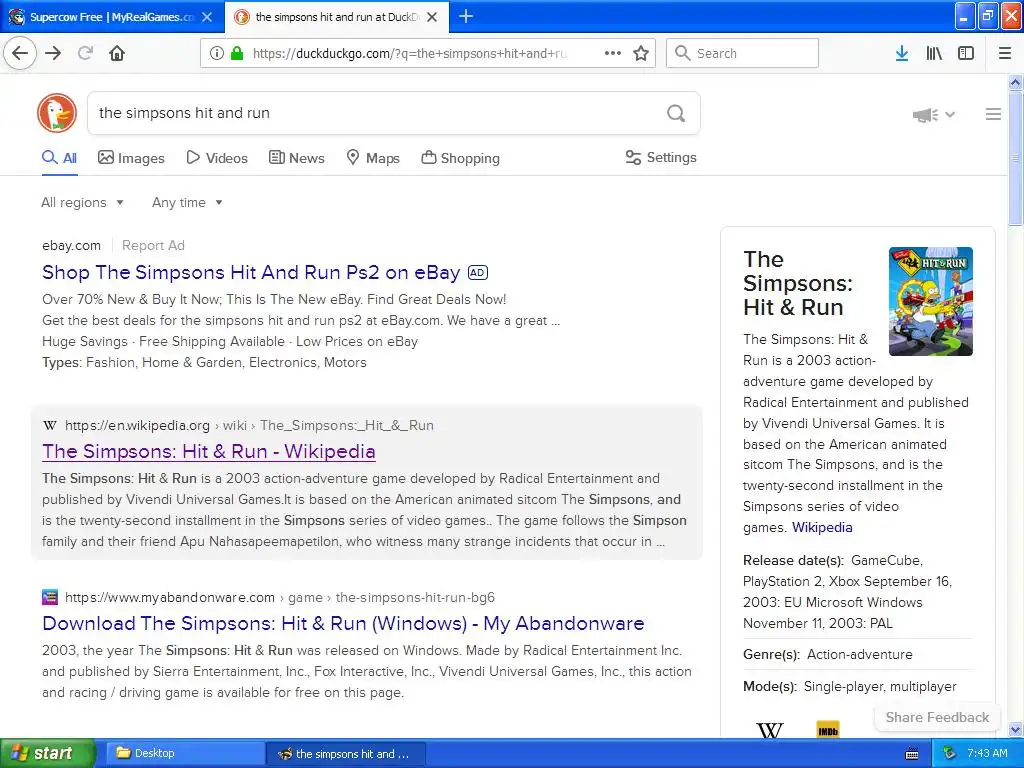1024x768 pixels.
Task: Open Shop The Simpsons eBay ad link
Action: click(251, 272)
